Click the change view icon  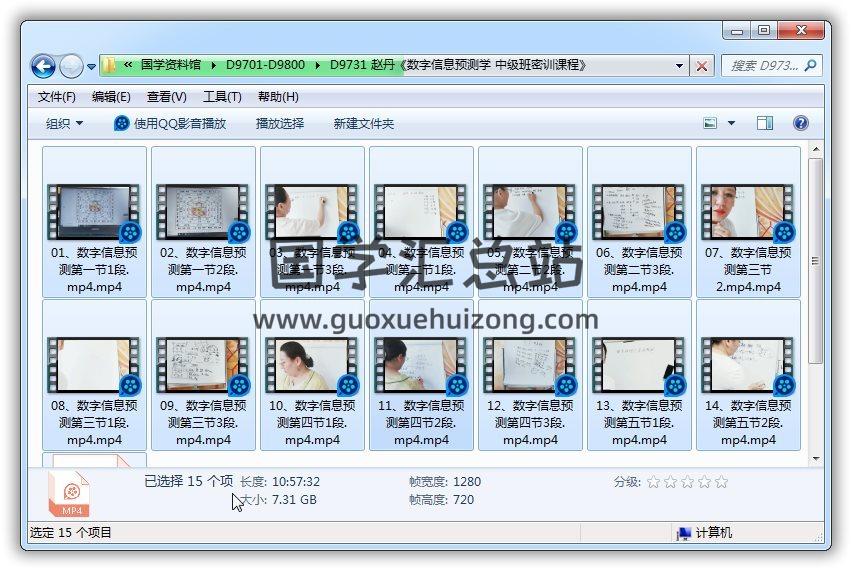pyautogui.click(x=711, y=123)
